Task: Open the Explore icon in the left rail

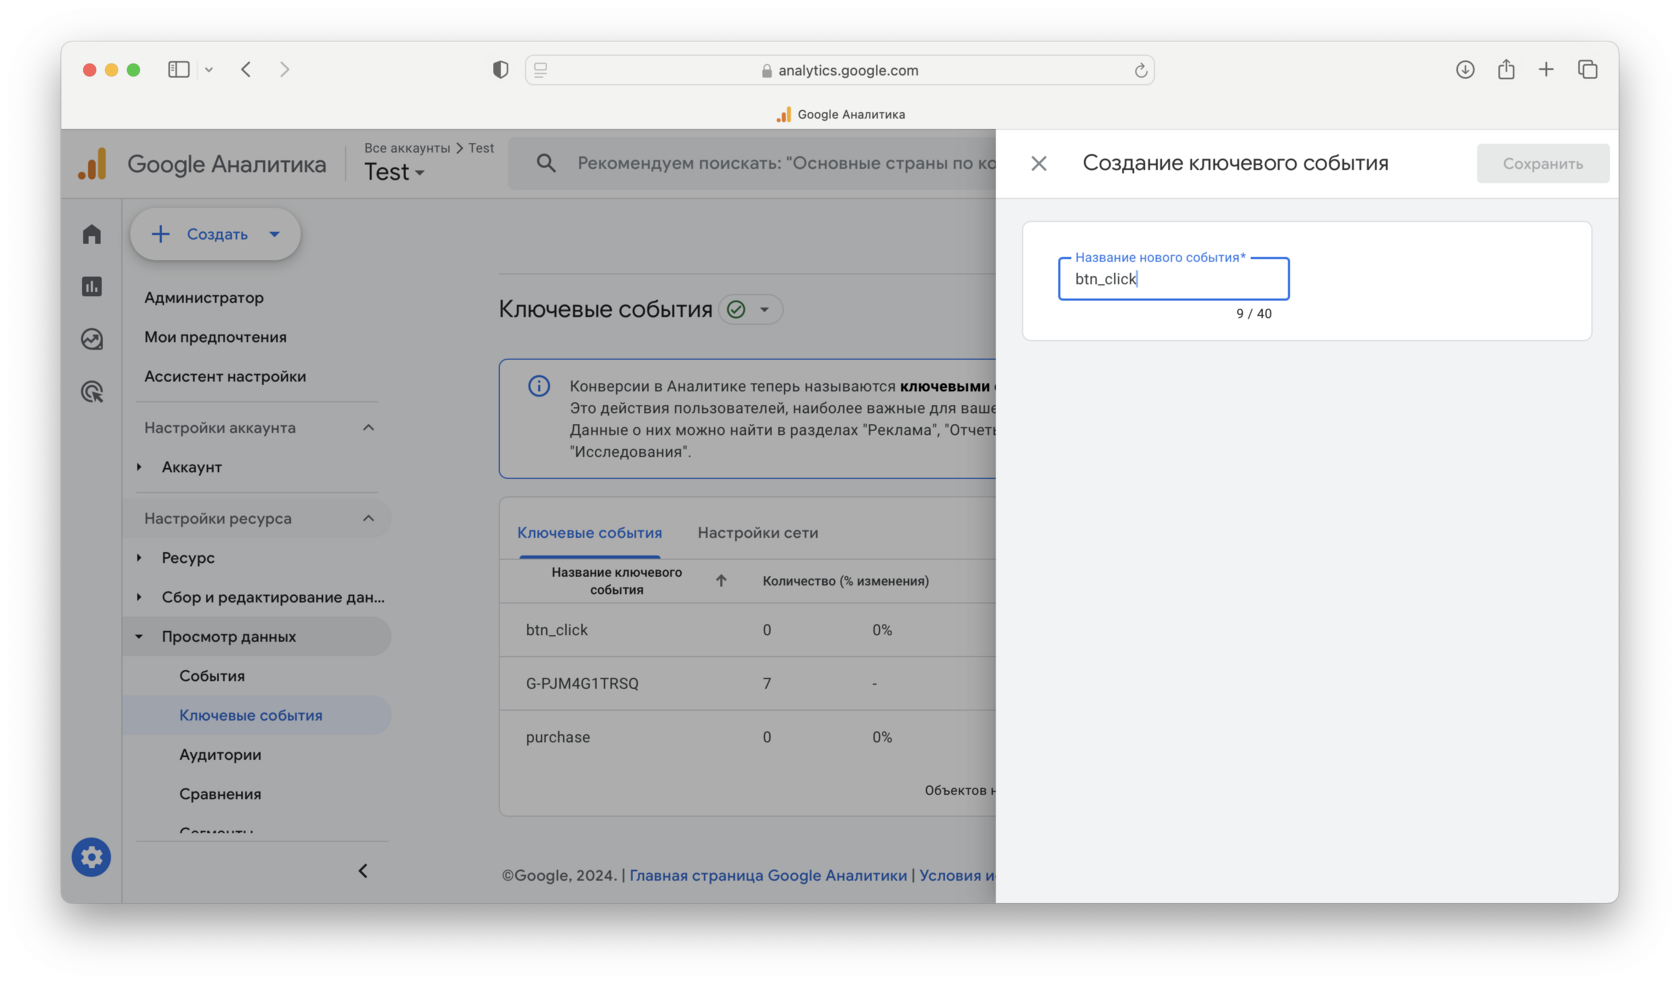Action: 92,339
